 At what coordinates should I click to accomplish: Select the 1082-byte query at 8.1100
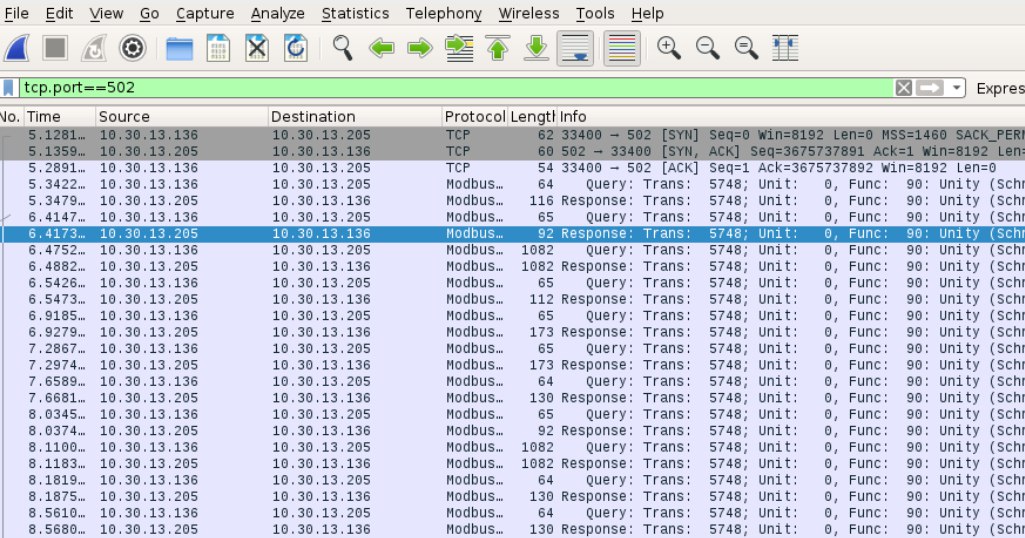point(512,447)
